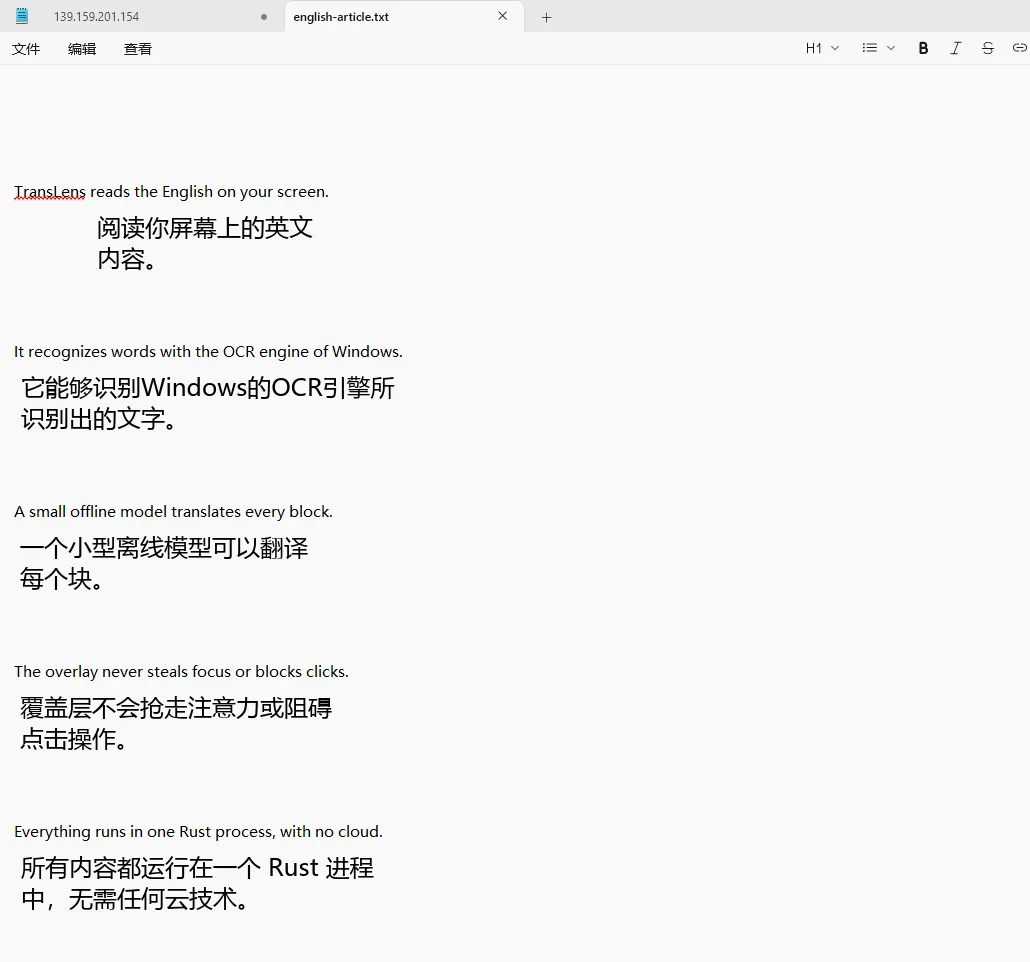Open the list style dropdown
Screen dimensions: 1030x962
(878, 48)
